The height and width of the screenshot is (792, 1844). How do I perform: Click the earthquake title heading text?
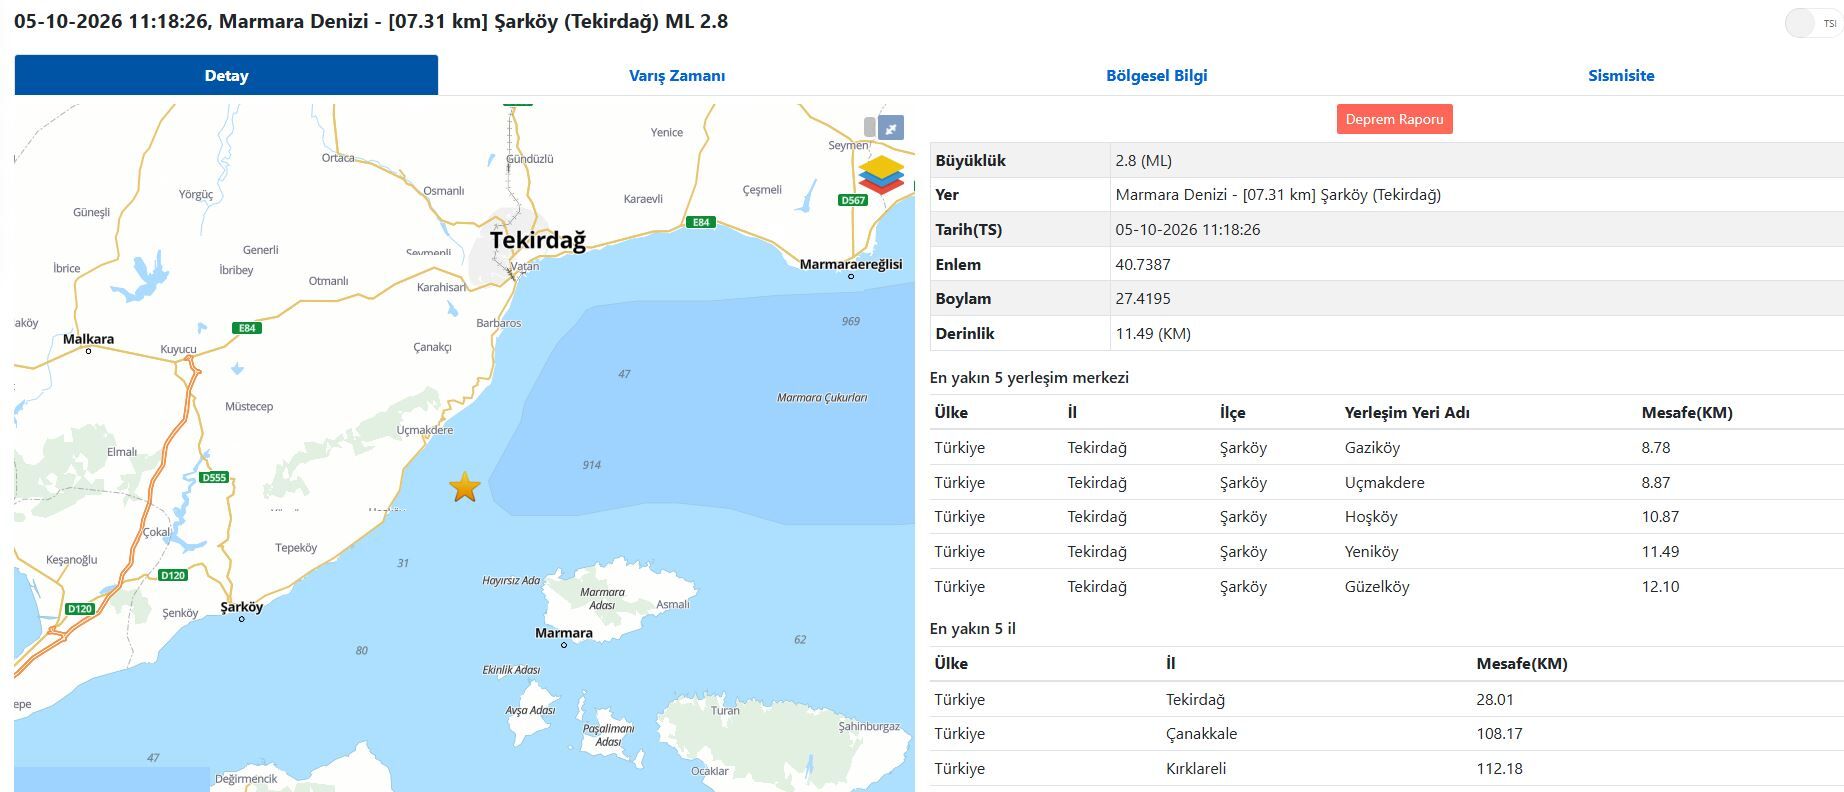[371, 21]
